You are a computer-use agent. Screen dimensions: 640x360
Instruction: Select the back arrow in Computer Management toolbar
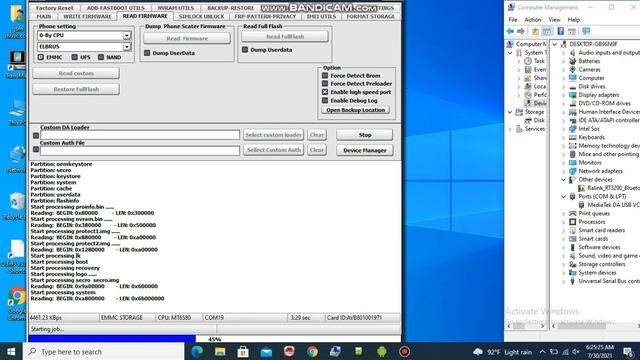click(x=510, y=31)
